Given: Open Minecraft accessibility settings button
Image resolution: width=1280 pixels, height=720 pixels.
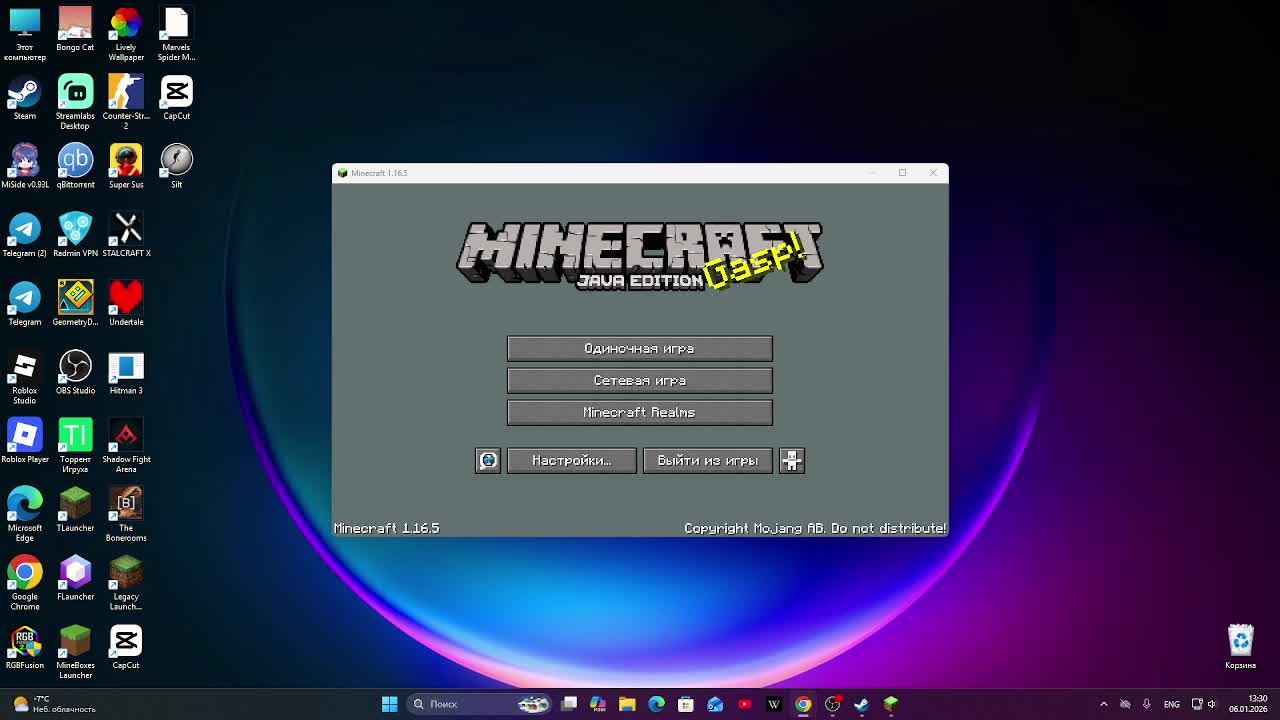Looking at the screenshot, I should [x=792, y=460].
